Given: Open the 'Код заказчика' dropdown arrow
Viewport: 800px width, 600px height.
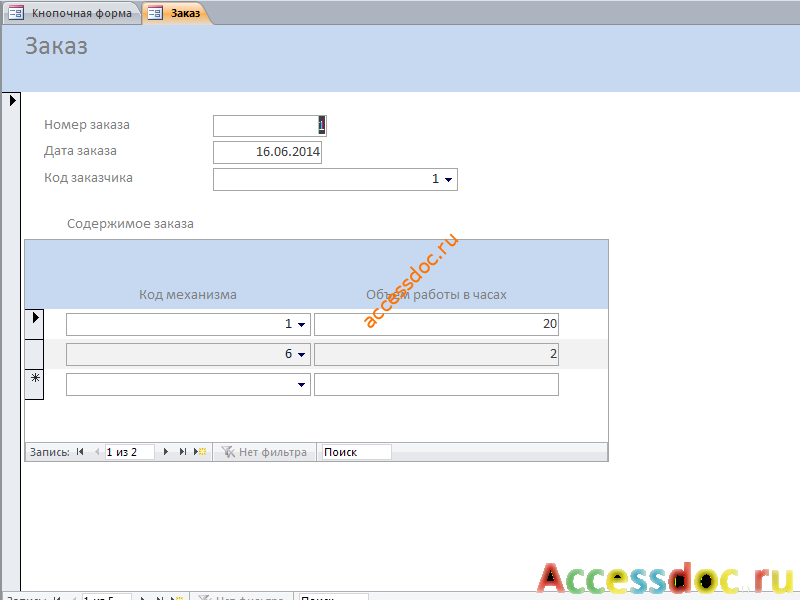Looking at the screenshot, I should (448, 180).
